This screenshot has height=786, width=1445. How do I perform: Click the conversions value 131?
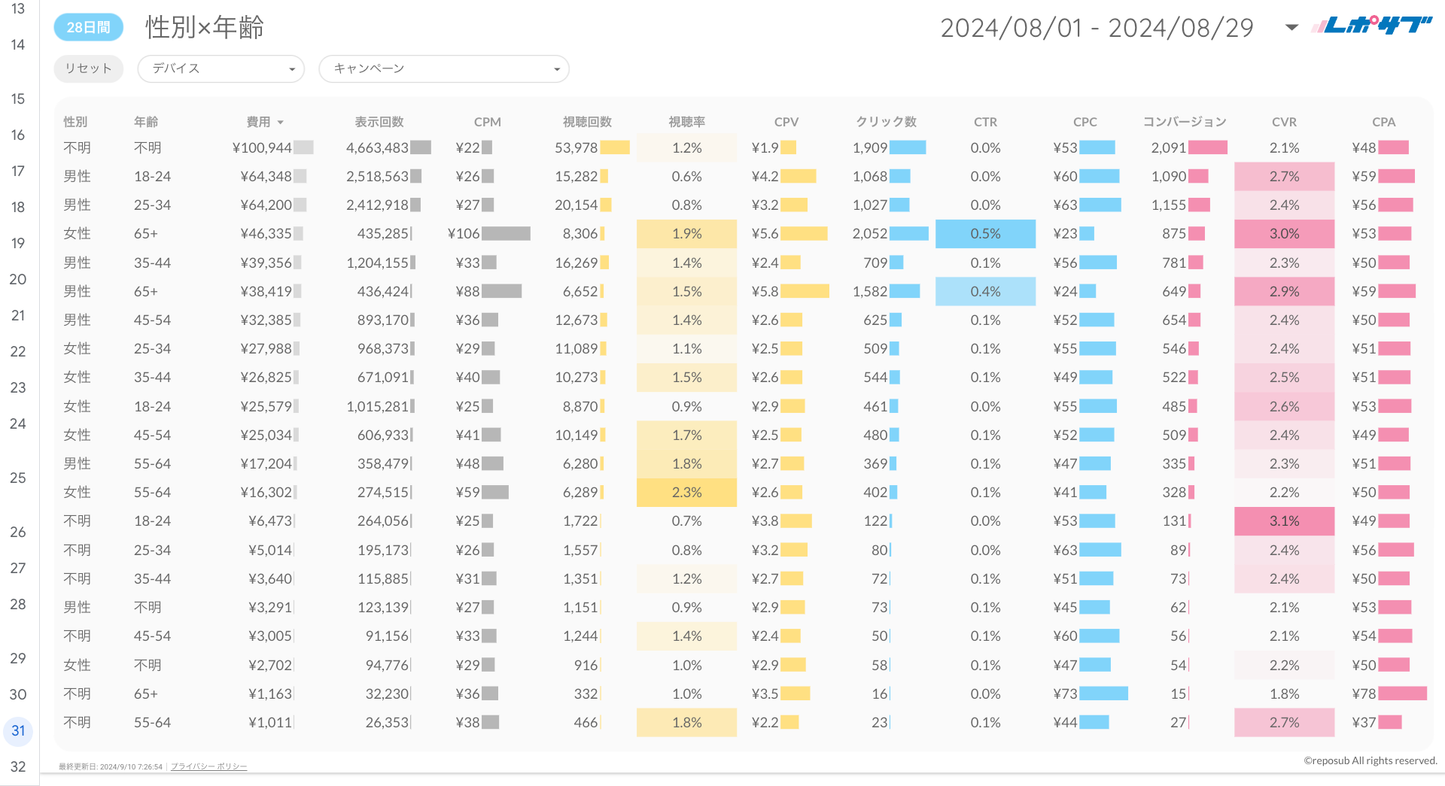1175,521
